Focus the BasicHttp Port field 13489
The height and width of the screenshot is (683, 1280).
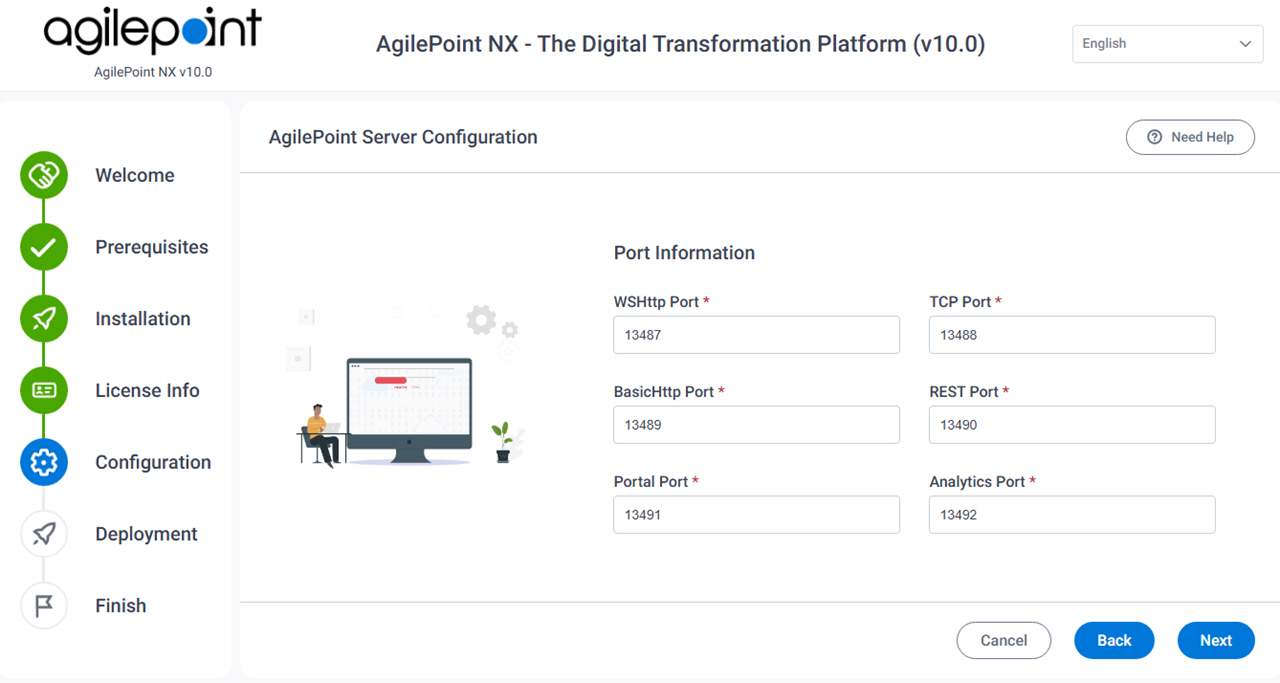(757, 425)
